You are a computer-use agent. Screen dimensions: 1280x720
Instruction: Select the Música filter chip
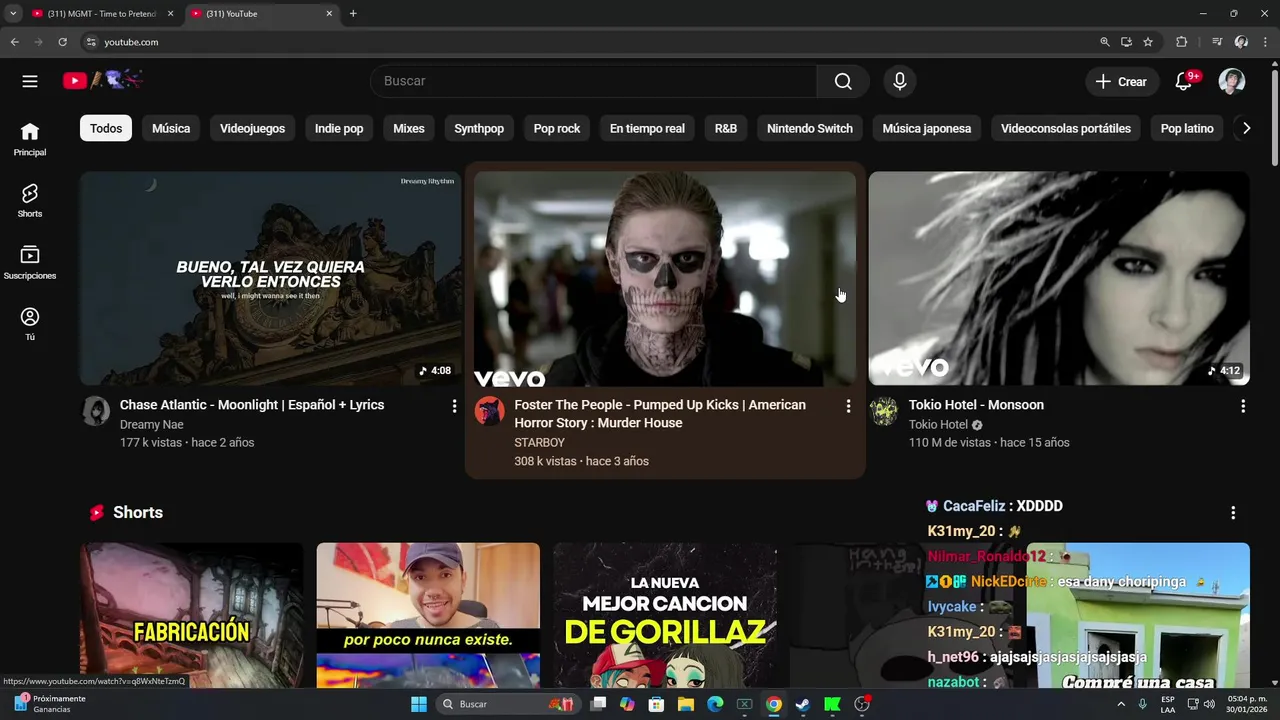tap(171, 128)
